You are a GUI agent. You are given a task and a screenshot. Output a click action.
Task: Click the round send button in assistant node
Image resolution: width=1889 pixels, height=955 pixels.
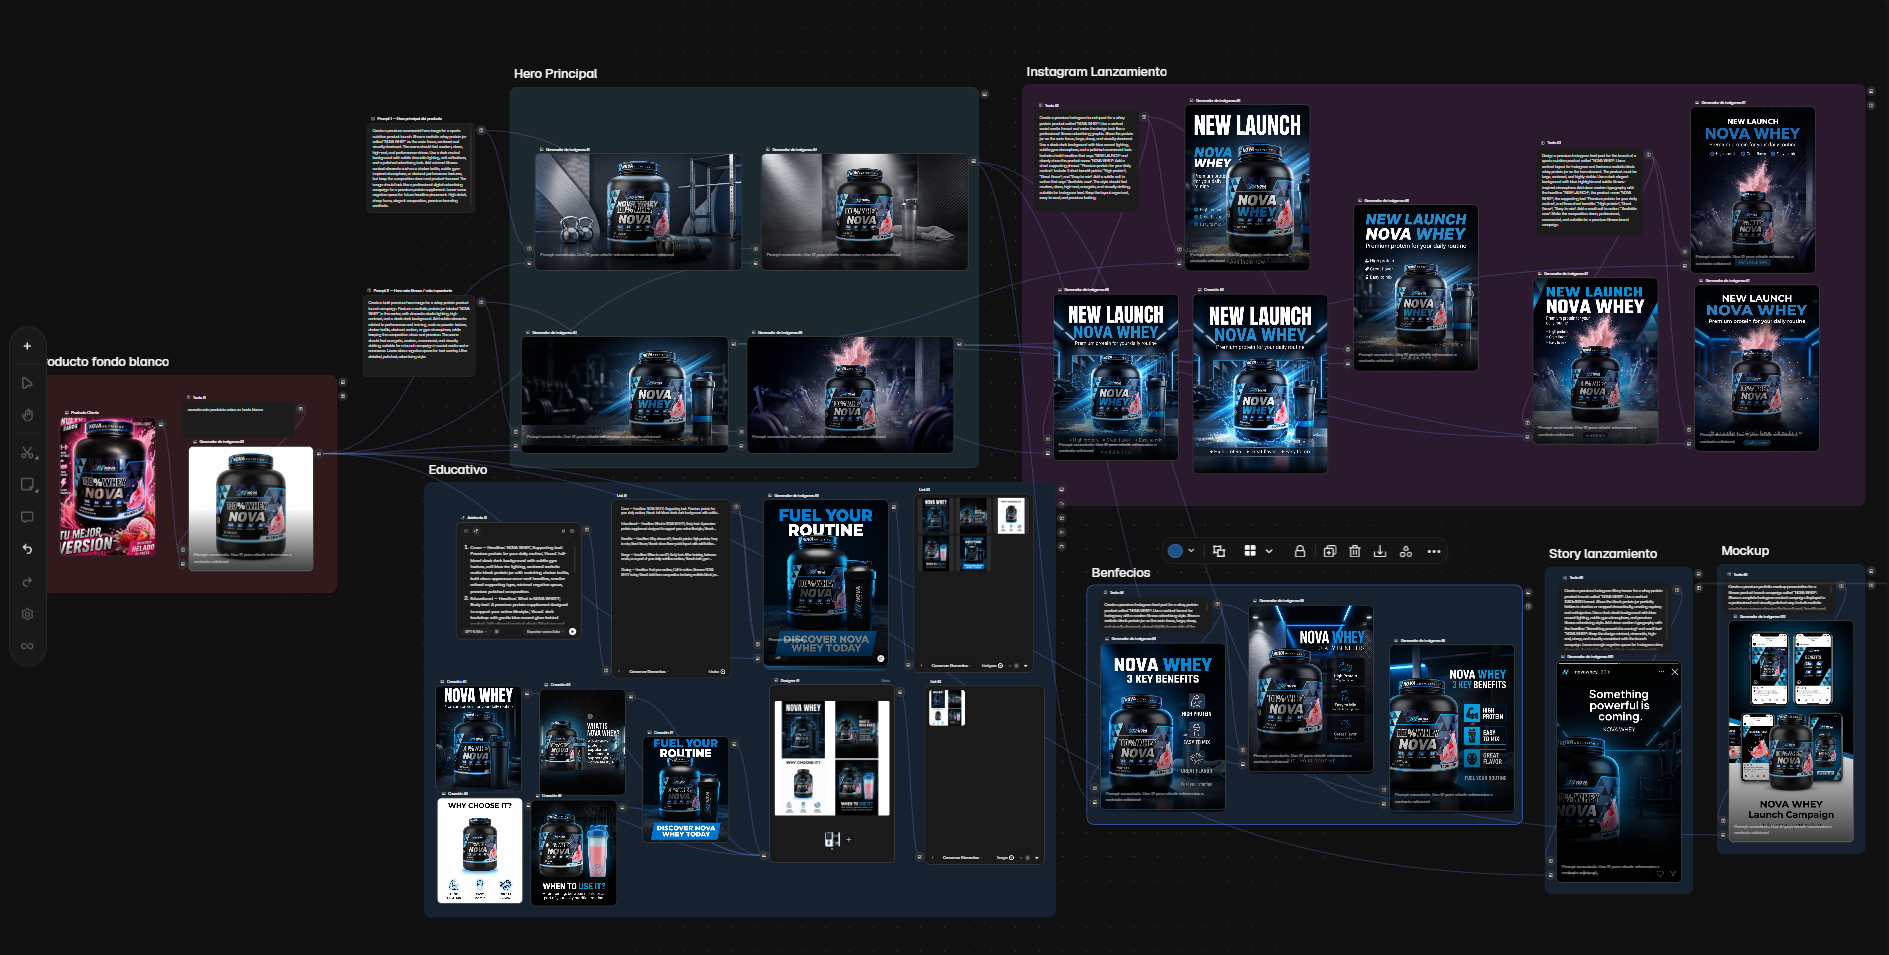click(573, 631)
